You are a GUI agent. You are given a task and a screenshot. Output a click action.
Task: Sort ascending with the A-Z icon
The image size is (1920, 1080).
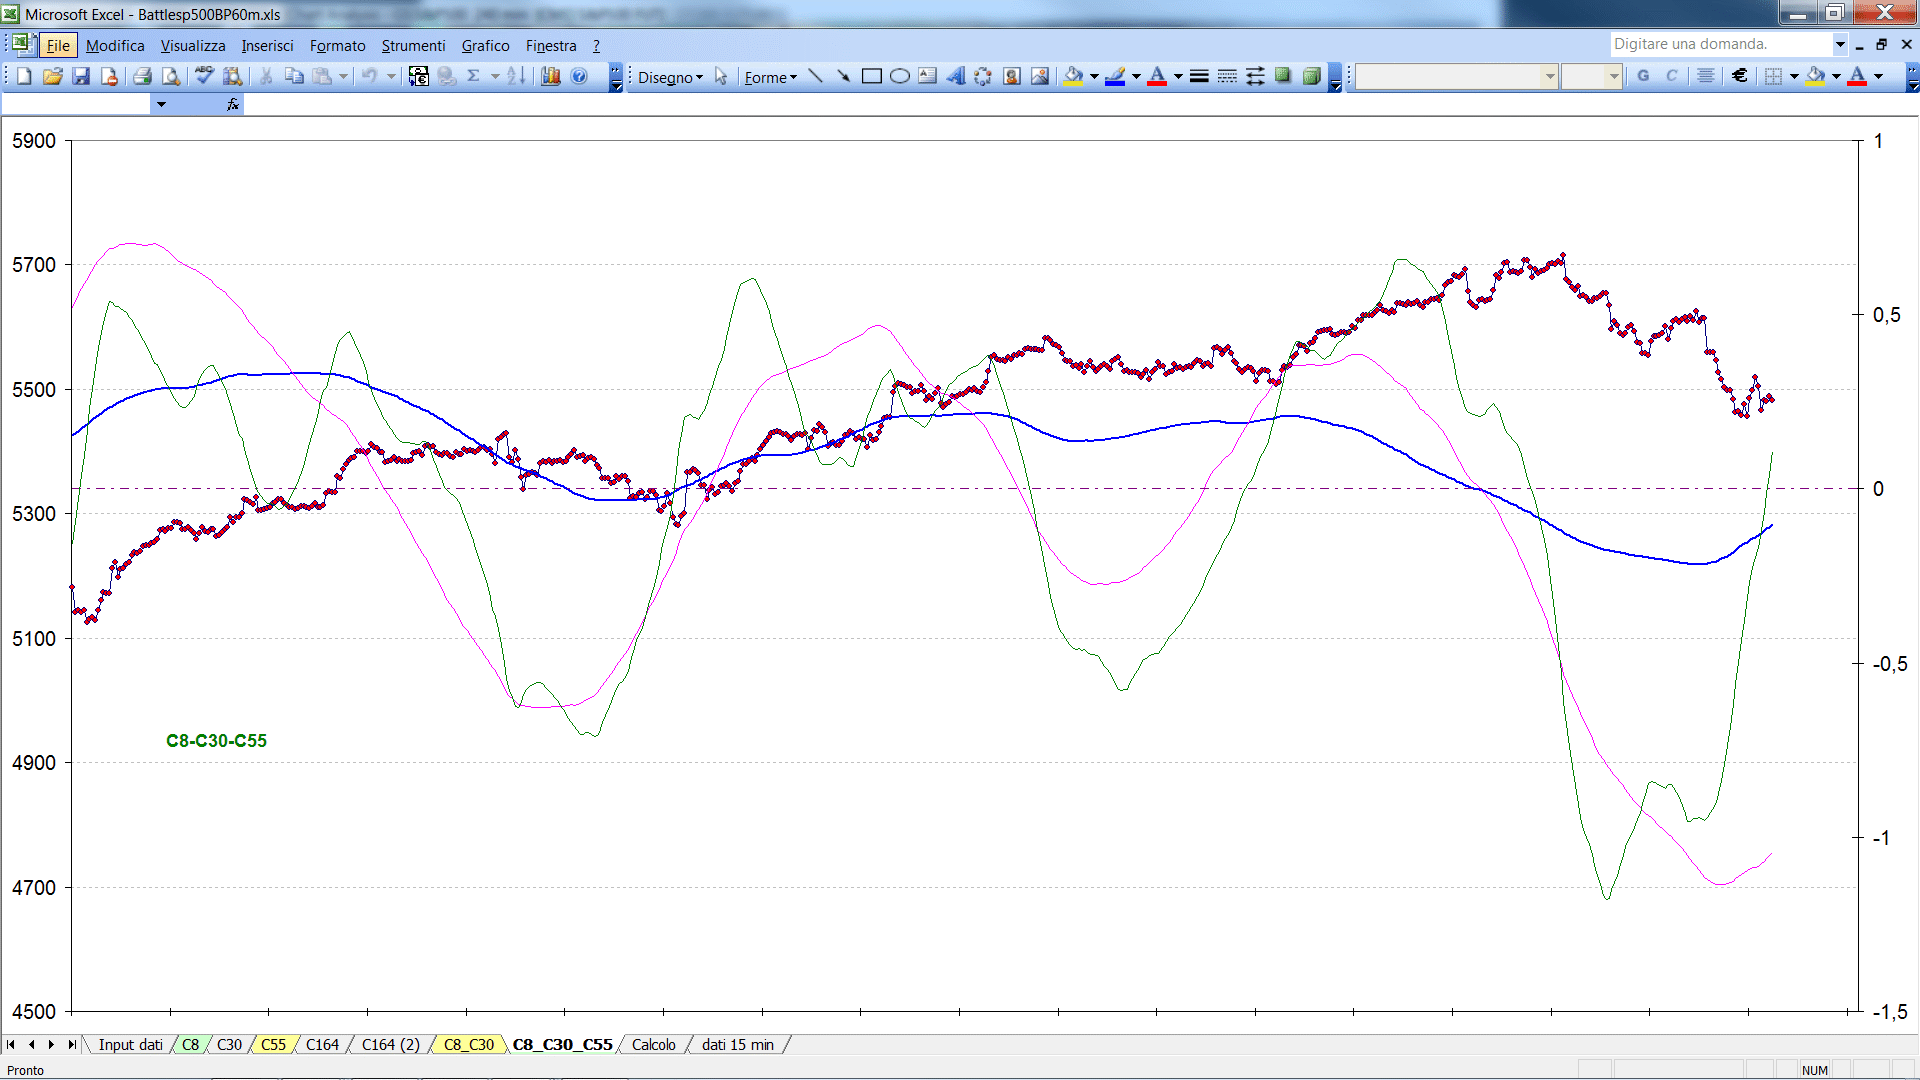coord(516,76)
